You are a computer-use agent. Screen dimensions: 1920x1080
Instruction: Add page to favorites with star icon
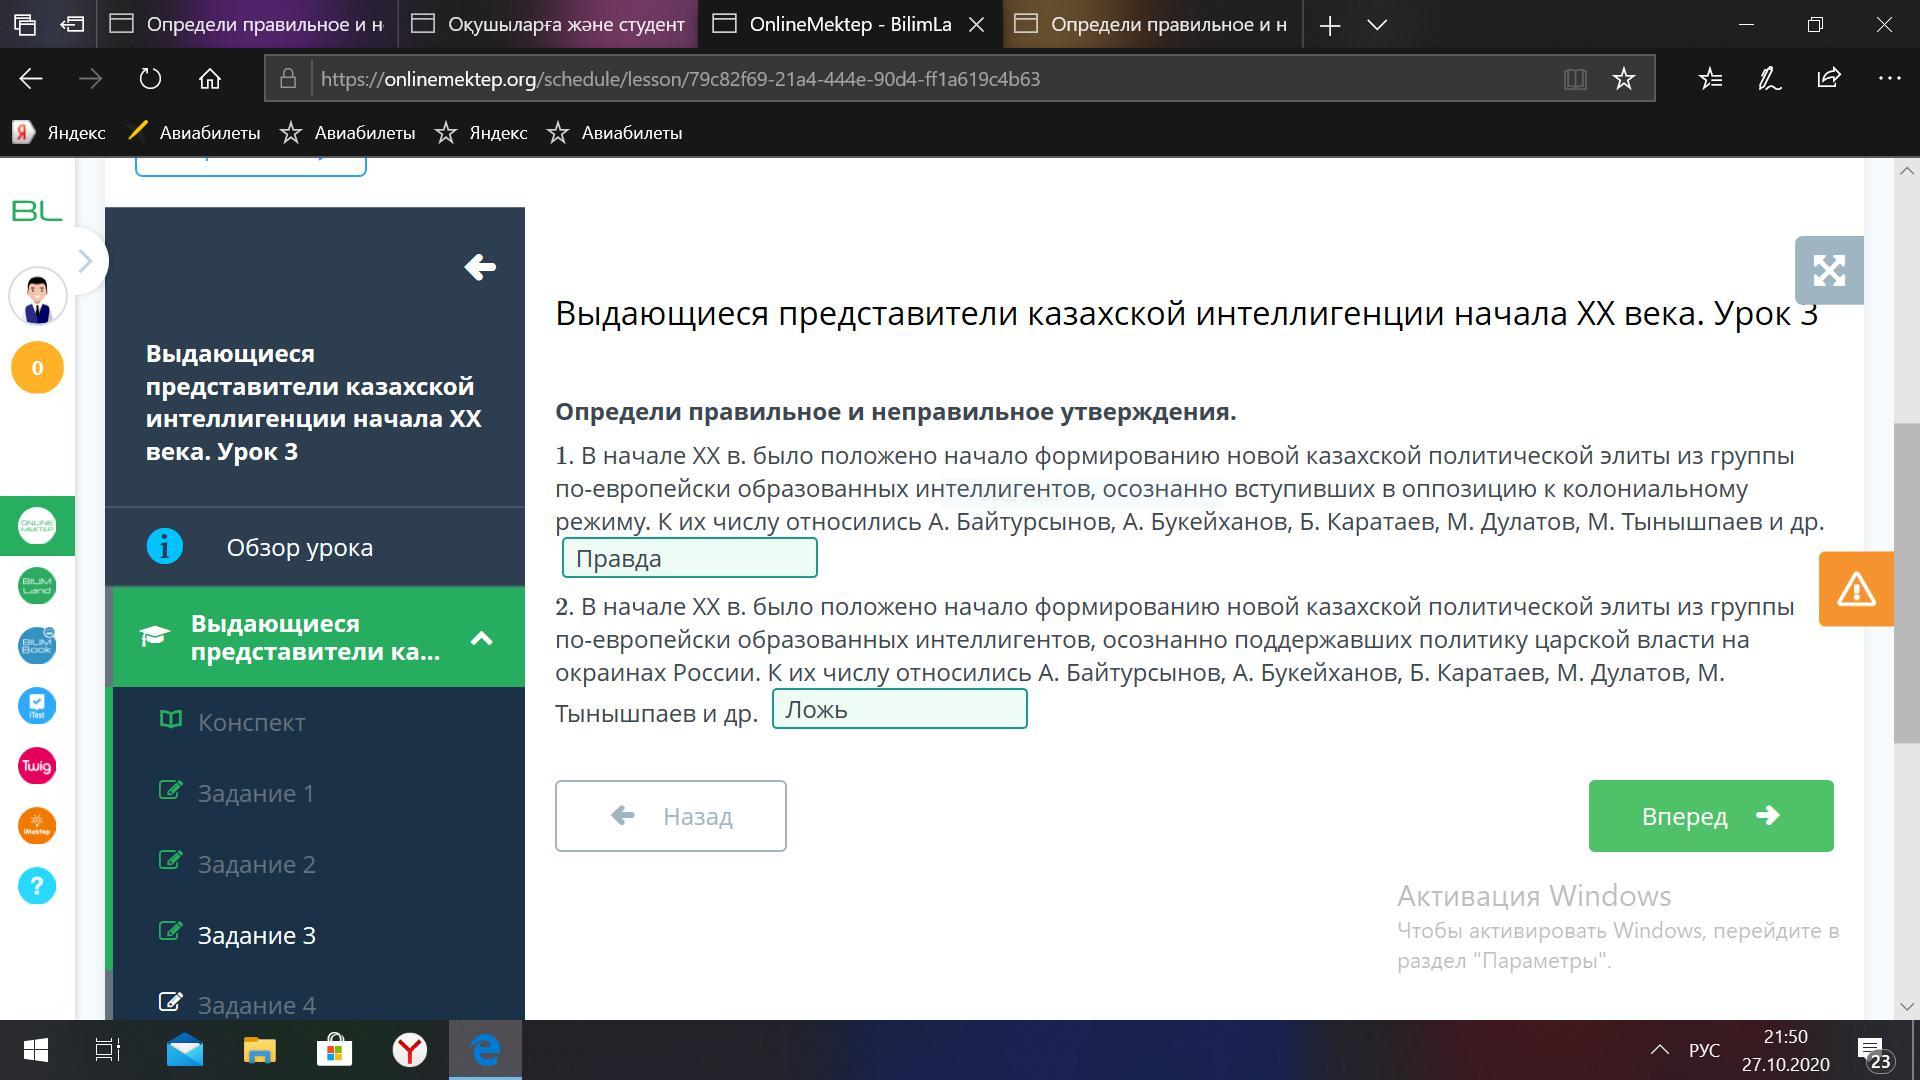(1623, 79)
